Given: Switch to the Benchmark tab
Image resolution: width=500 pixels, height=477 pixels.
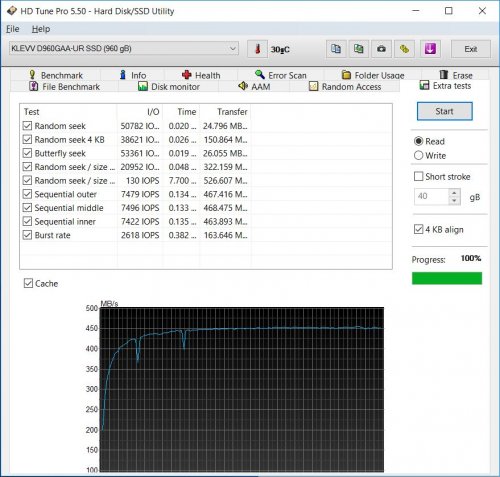Looking at the screenshot, I should (56, 75).
